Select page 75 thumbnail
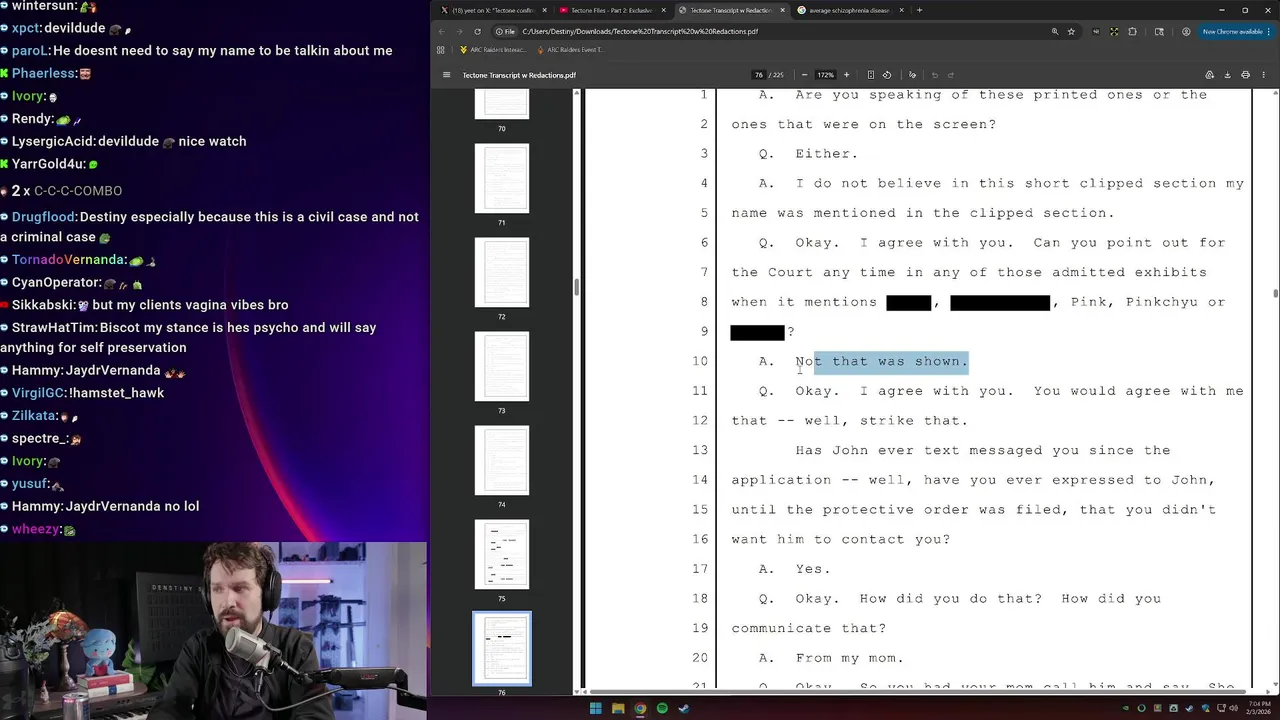The width and height of the screenshot is (1280, 720). click(502, 555)
